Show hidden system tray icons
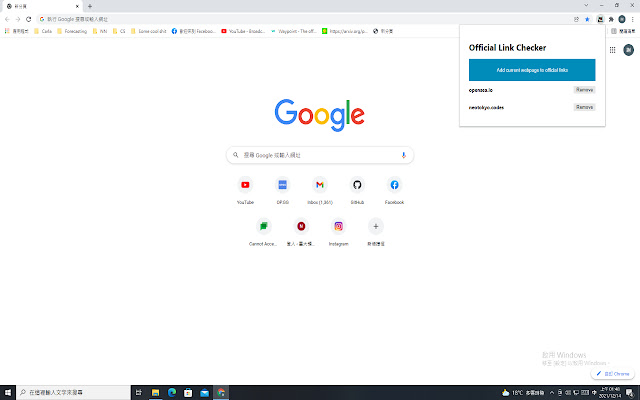Image resolution: width=640 pixels, height=400 pixels. [x=552, y=393]
